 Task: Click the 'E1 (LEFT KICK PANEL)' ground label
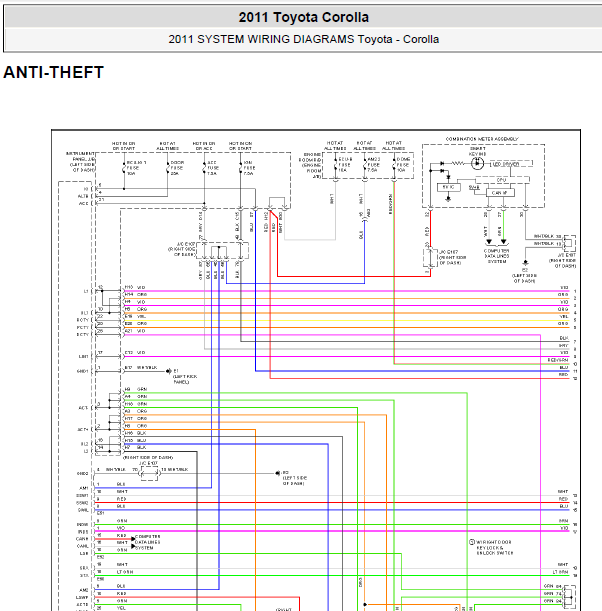coord(185,376)
